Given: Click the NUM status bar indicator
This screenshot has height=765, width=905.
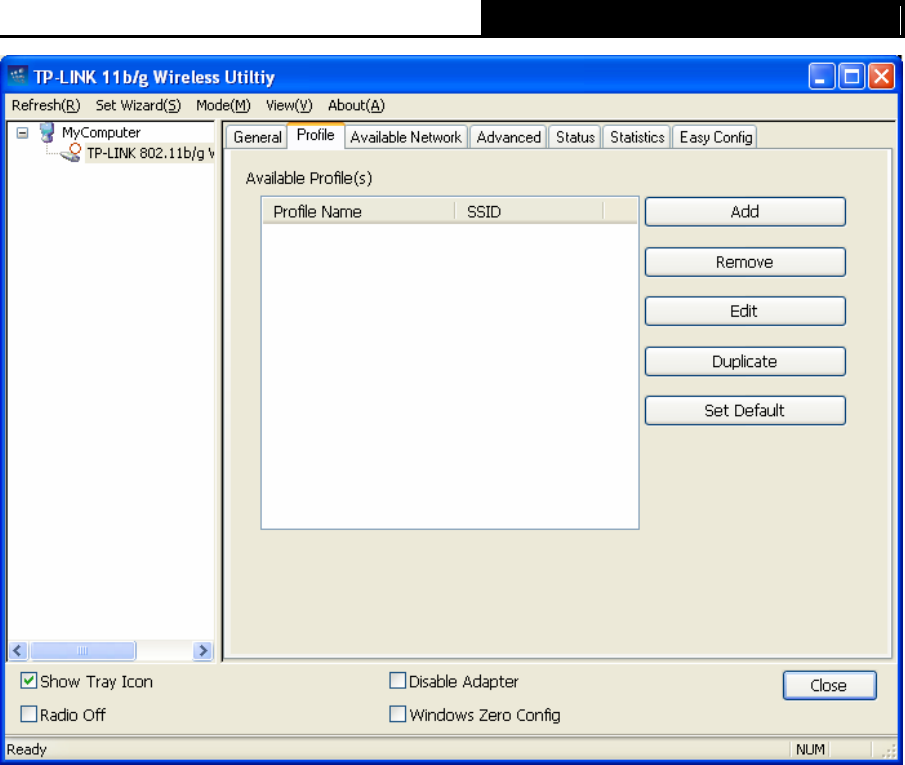Looking at the screenshot, I should tap(810, 749).
